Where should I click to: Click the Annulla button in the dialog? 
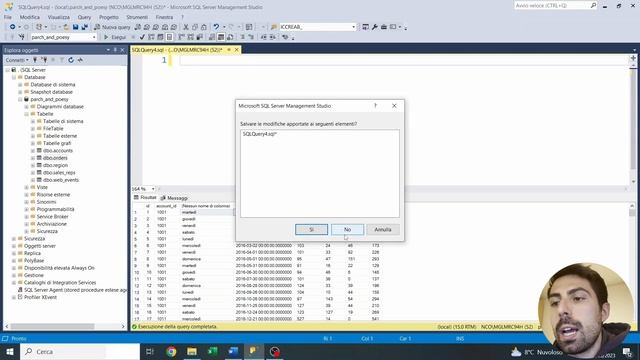[383, 229]
